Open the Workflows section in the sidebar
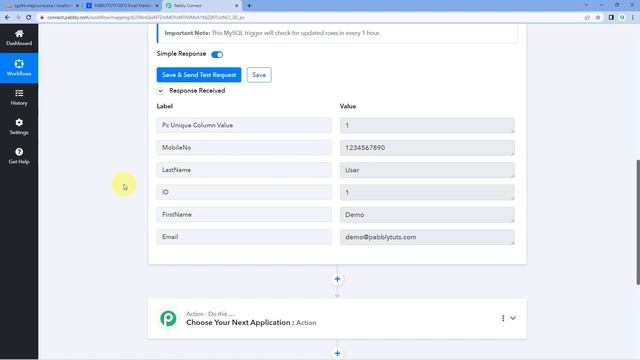This screenshot has width=640, height=360. [x=19, y=68]
